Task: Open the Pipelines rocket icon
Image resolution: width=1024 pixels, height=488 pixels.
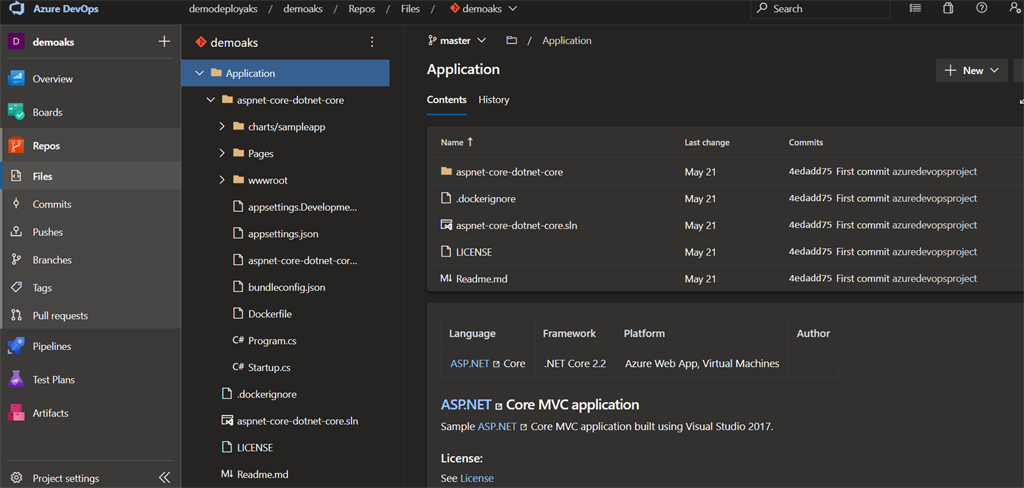Action: click(x=16, y=346)
